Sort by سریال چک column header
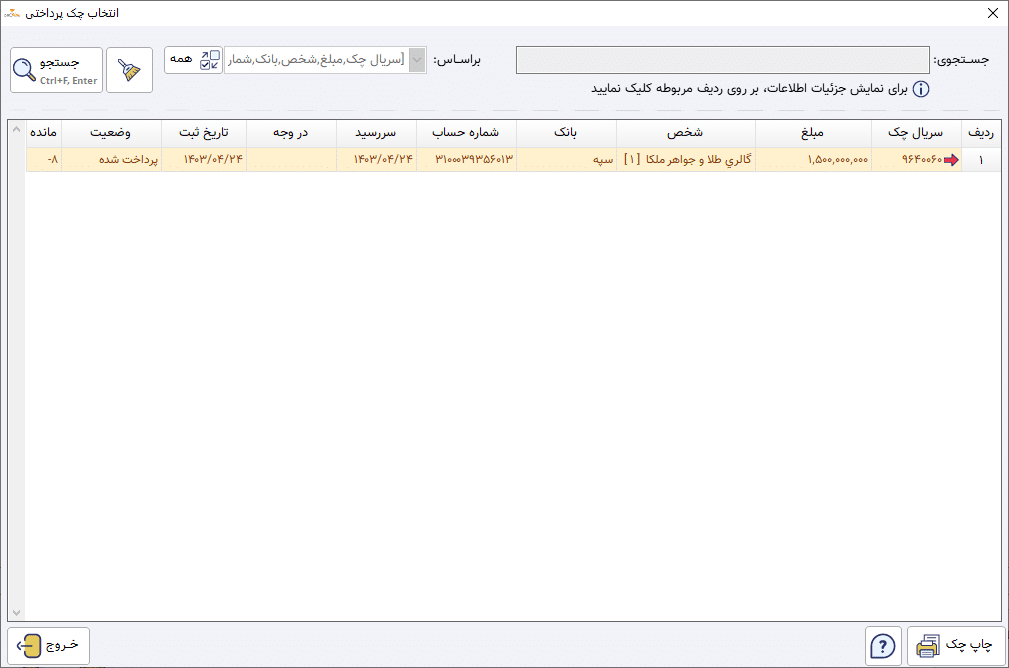1009x668 pixels. [916, 133]
